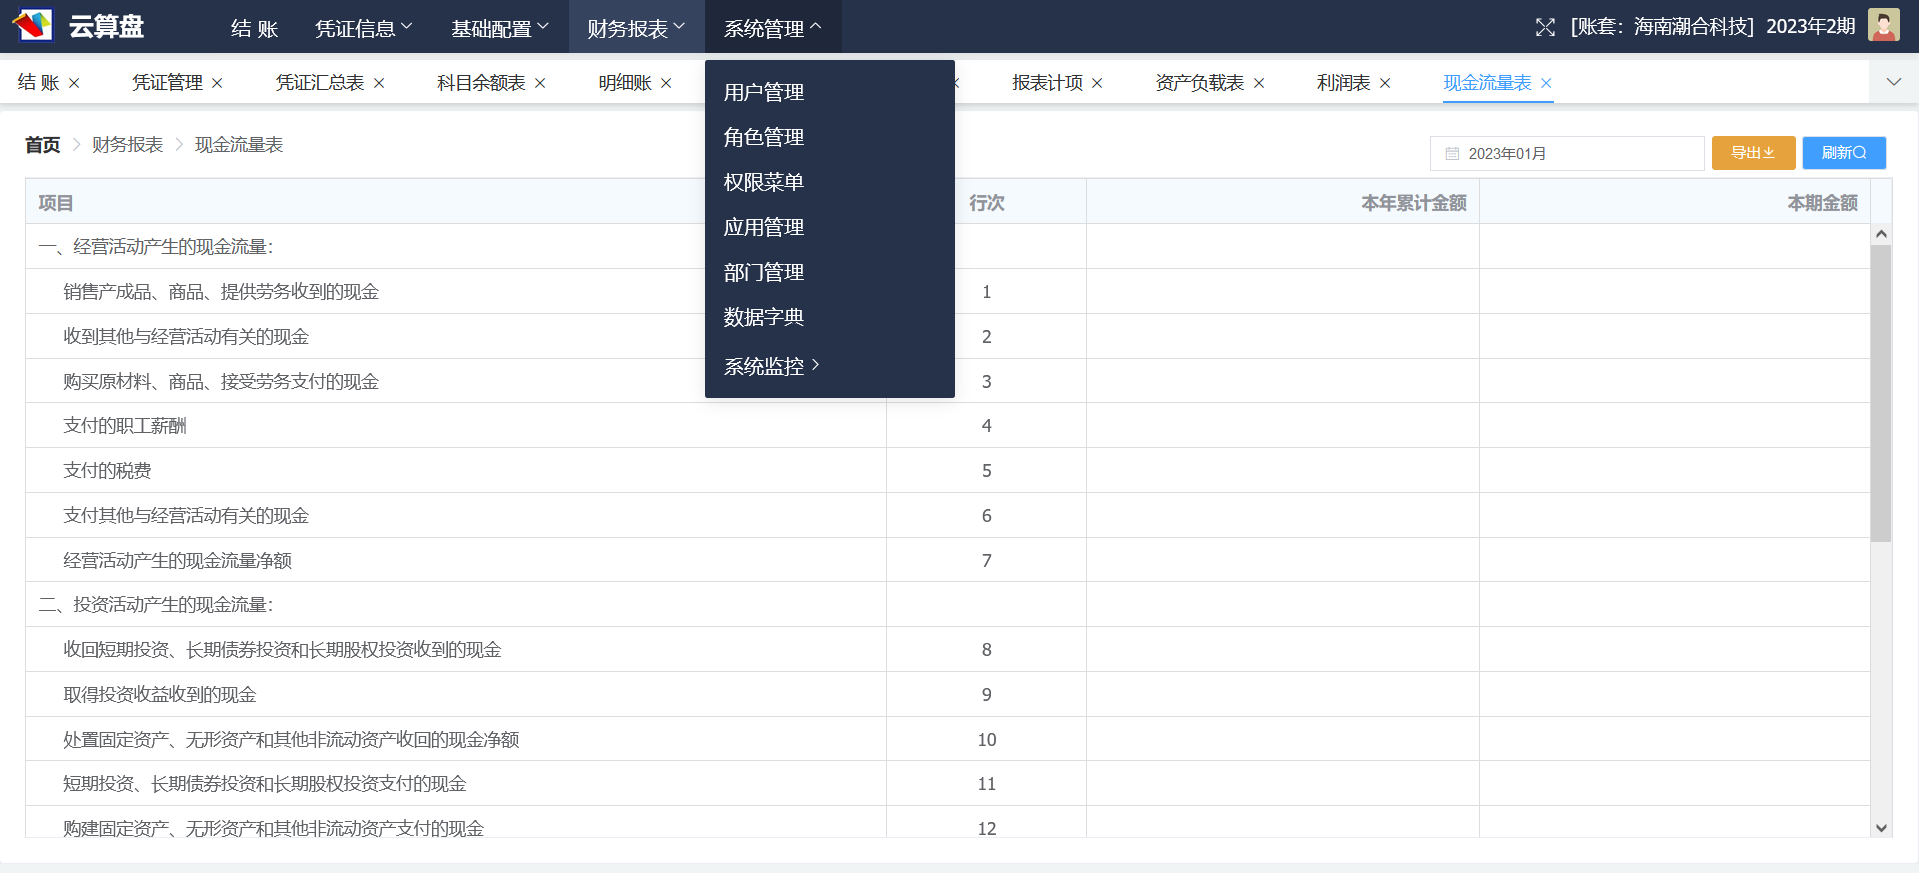Viewport: 1919px width, 873px height.
Task: Close the 现金流量表 tab
Action: click(1546, 83)
